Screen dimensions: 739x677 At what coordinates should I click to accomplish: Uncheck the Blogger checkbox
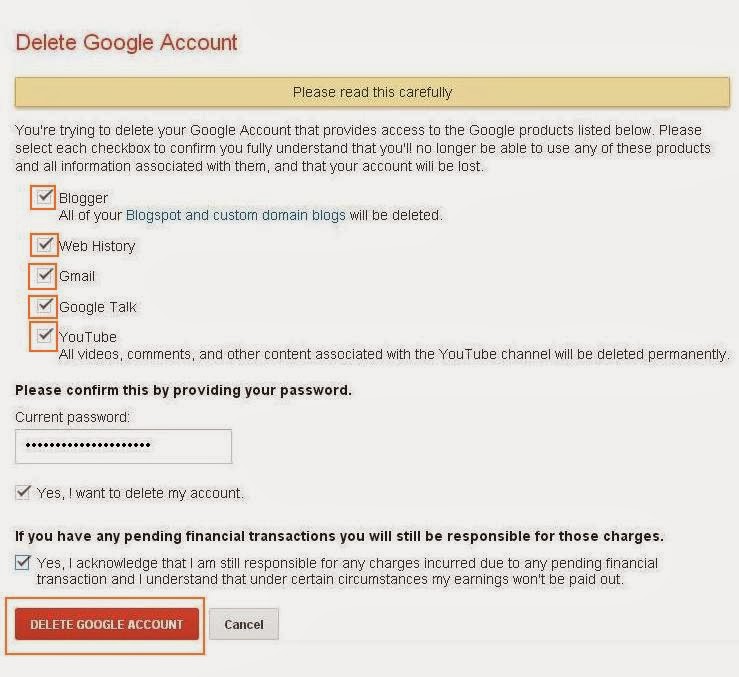click(44, 197)
